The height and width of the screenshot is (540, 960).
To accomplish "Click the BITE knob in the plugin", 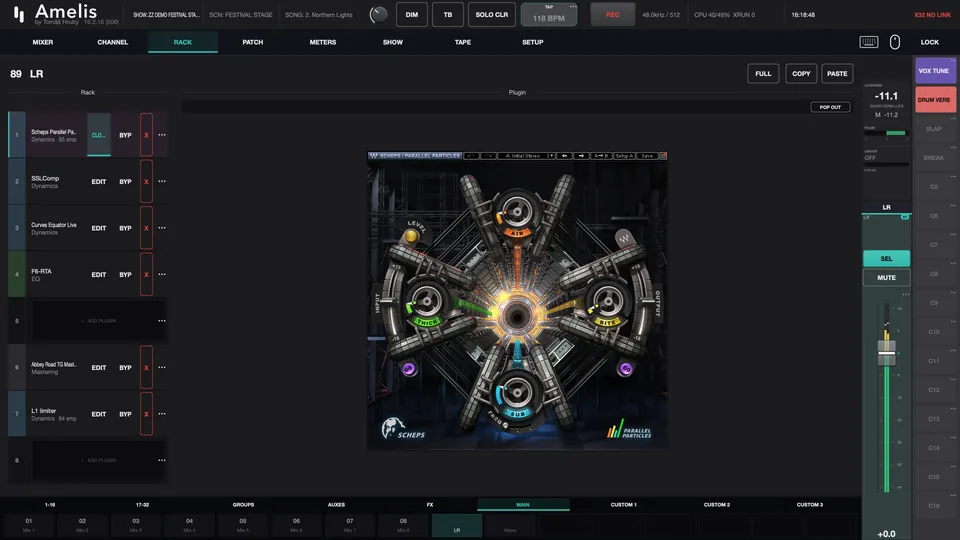I will [x=607, y=301].
